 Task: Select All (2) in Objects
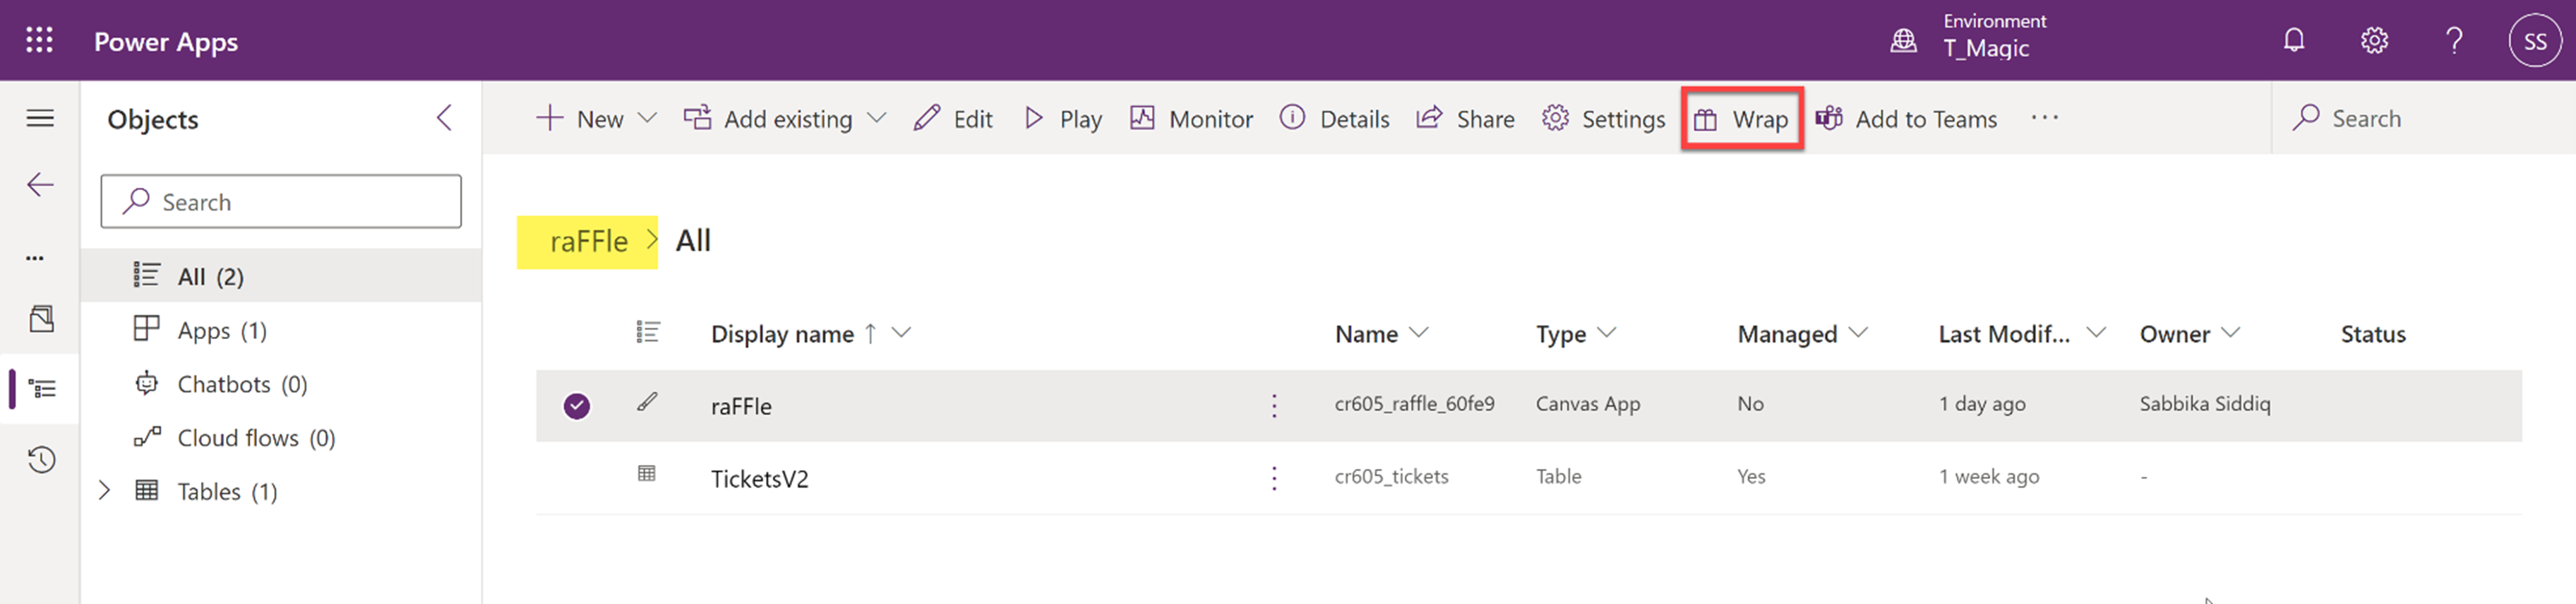[x=281, y=276]
